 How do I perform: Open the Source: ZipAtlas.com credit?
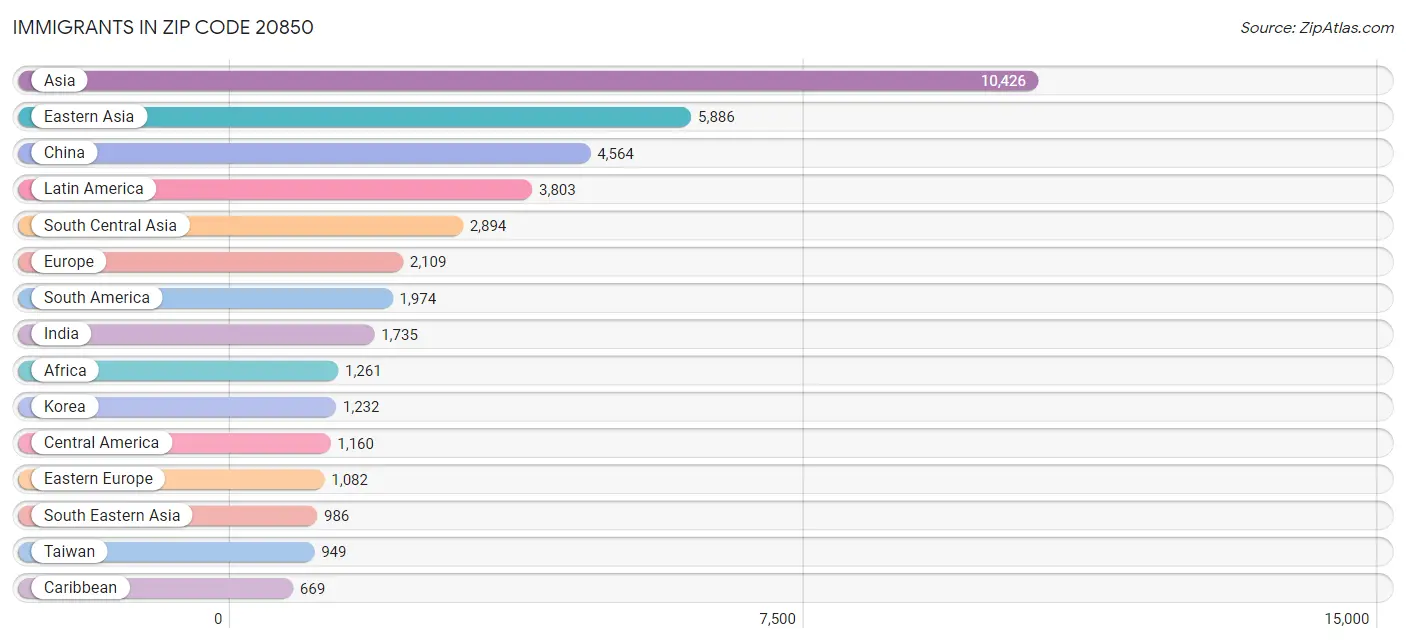(1317, 27)
